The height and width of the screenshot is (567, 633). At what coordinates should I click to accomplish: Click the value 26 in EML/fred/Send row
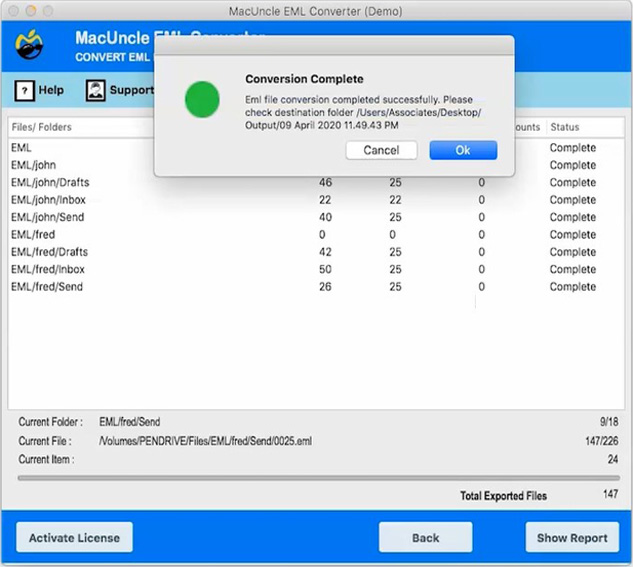[325, 287]
